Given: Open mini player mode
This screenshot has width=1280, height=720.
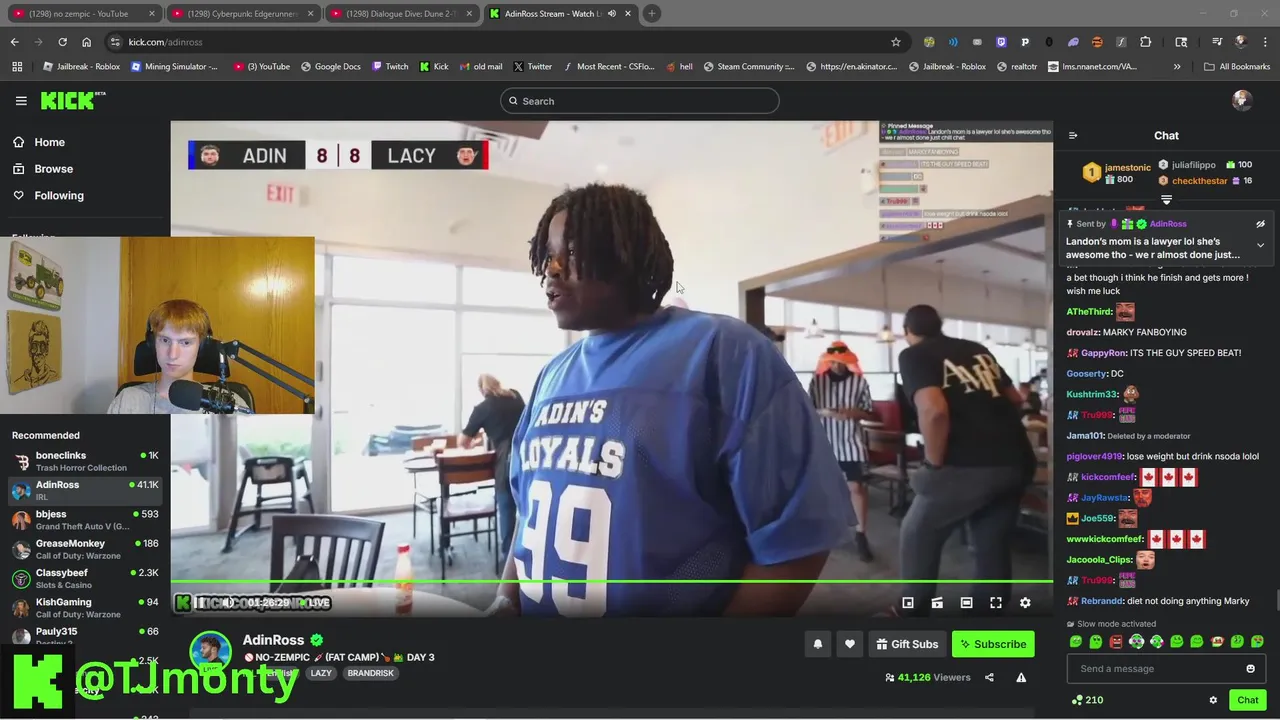Looking at the screenshot, I should [908, 603].
